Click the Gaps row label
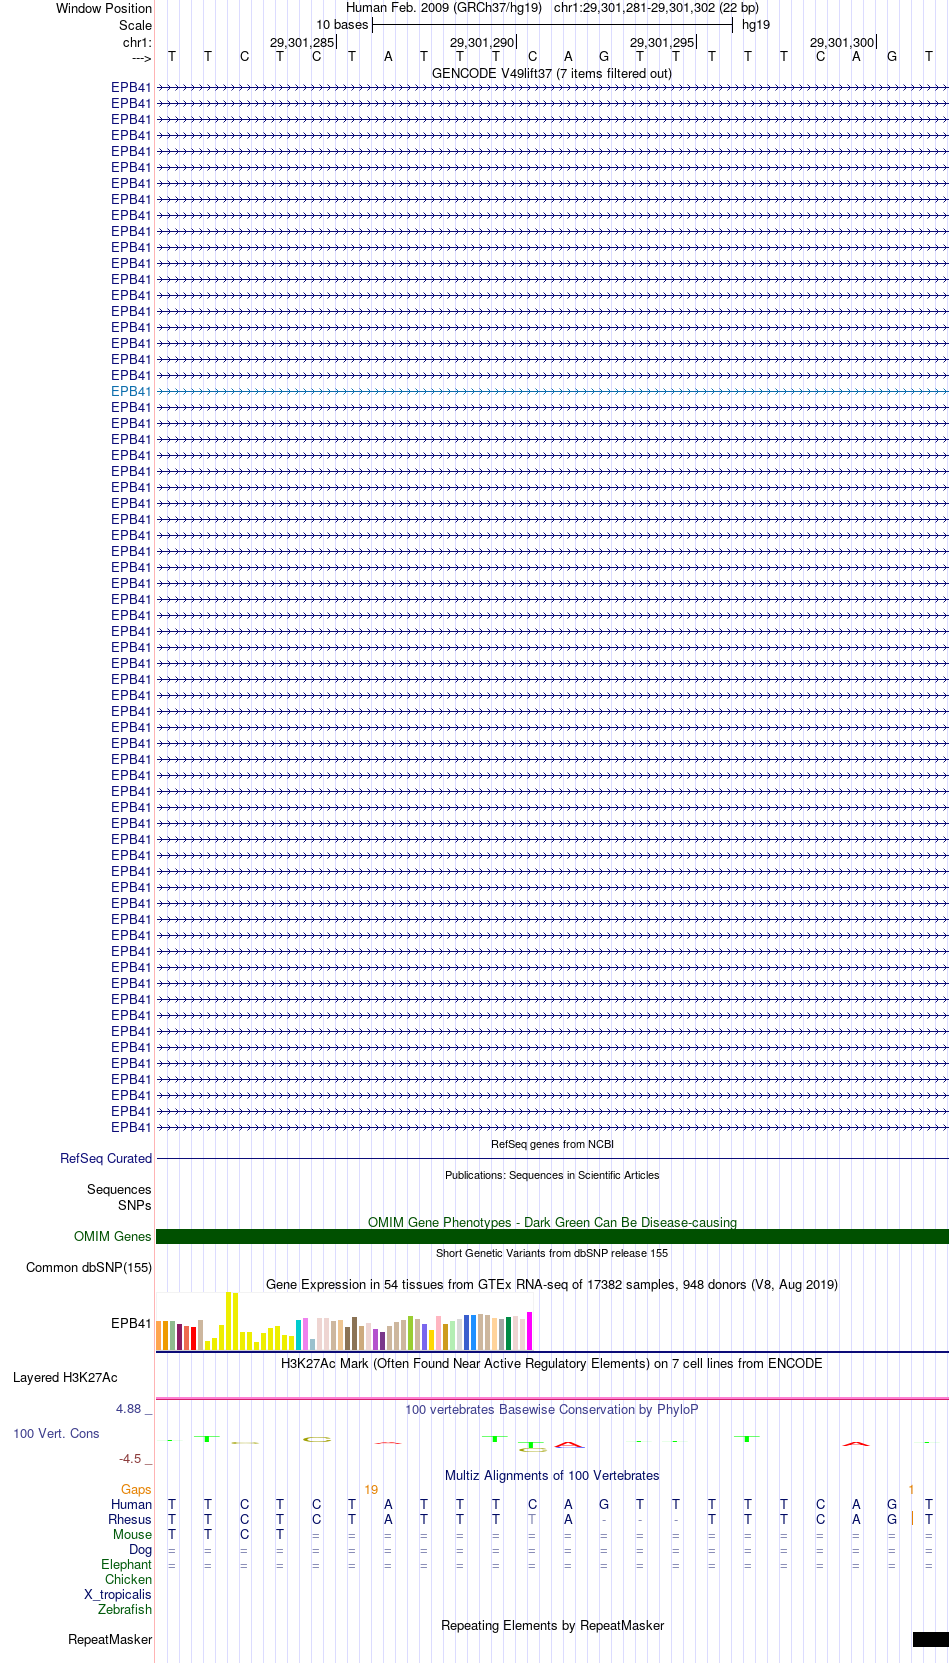 (x=136, y=1489)
